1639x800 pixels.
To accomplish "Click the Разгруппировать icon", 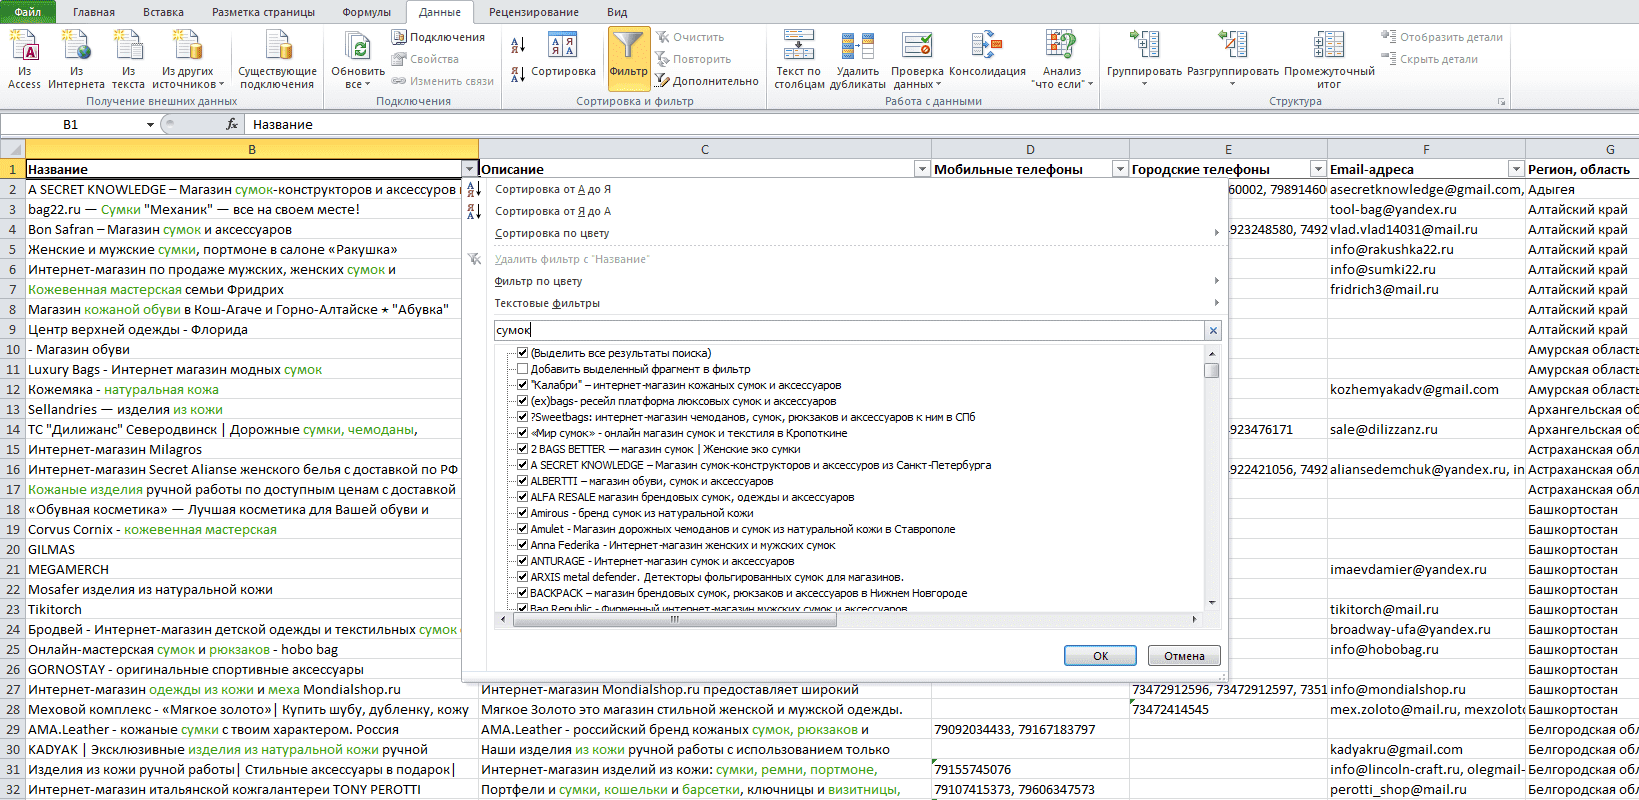I will pos(1233,44).
